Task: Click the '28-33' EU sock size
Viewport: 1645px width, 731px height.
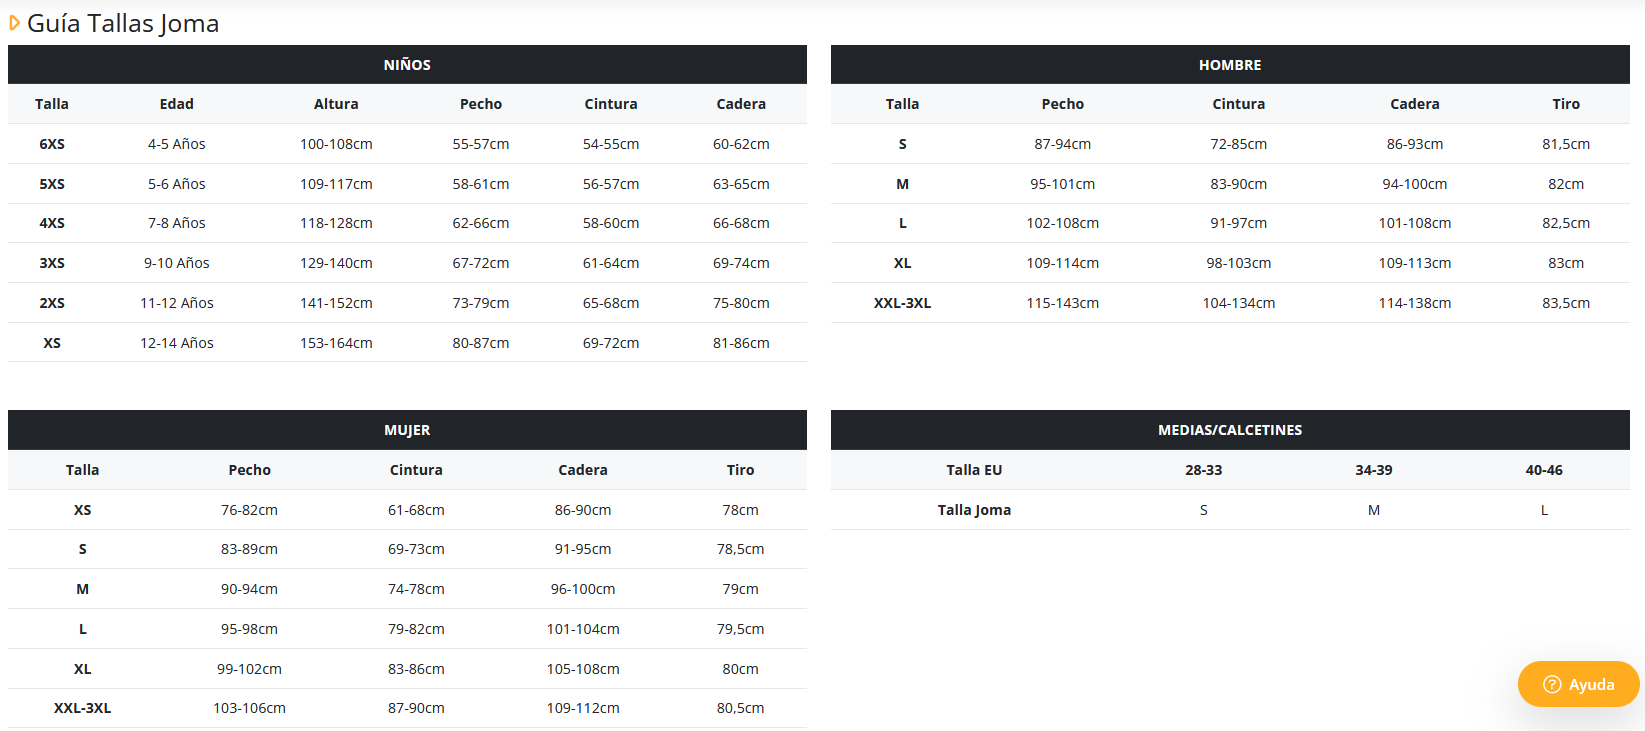Action: tap(1203, 470)
